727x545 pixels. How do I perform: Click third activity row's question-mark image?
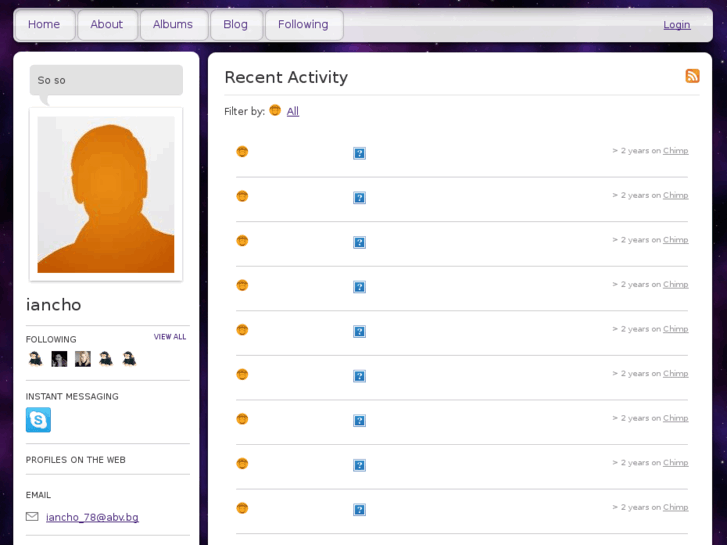click(359, 243)
